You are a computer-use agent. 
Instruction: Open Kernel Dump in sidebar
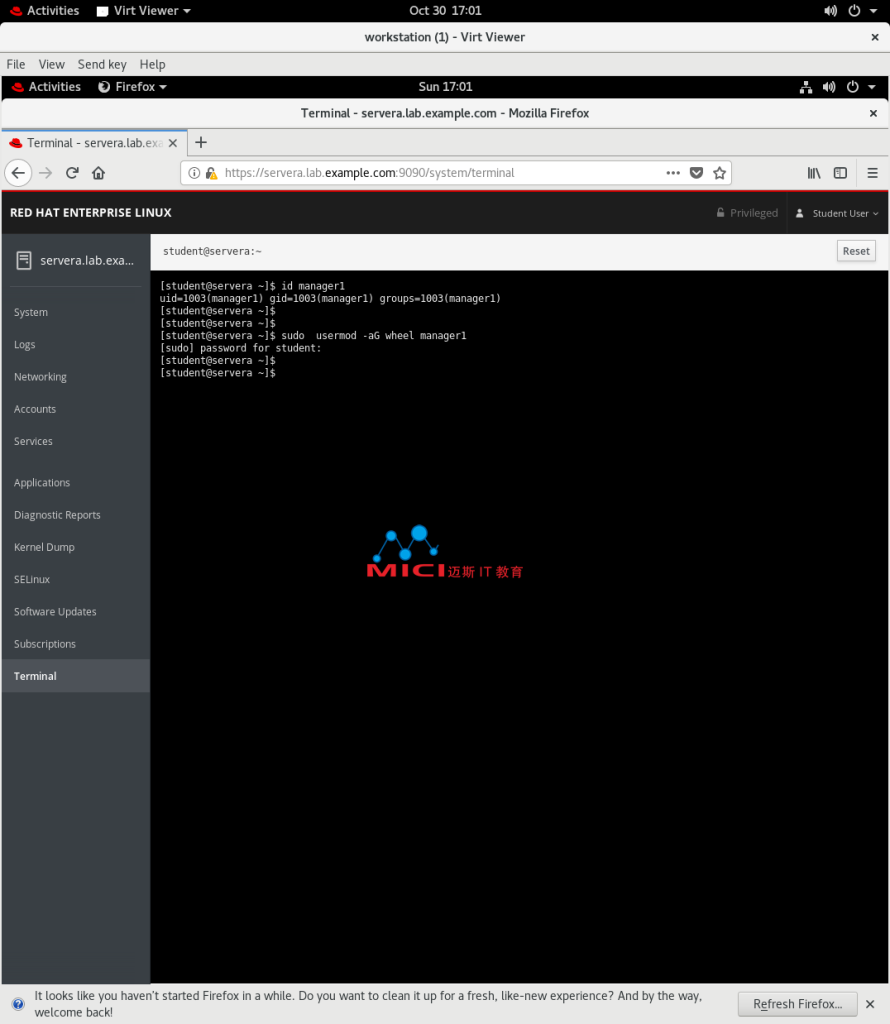pyautogui.click(x=76, y=547)
